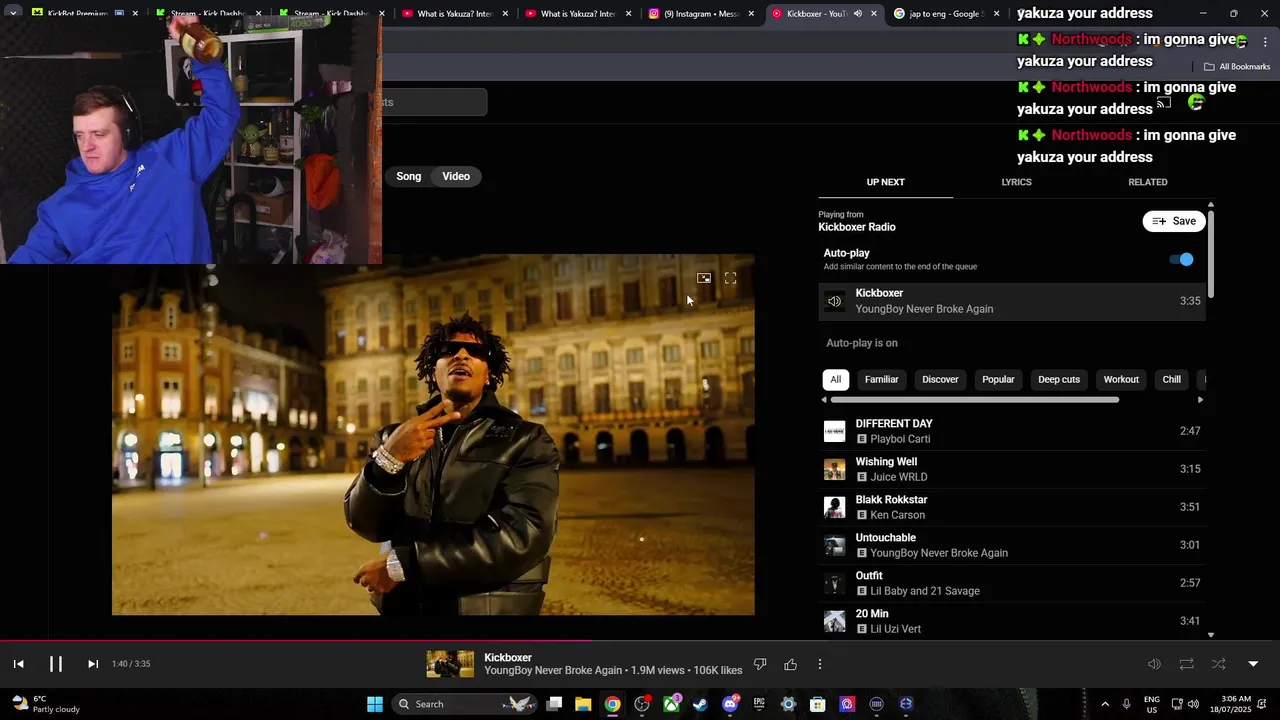
Task: Toggle repeat mode in player bar
Action: coord(1186,664)
